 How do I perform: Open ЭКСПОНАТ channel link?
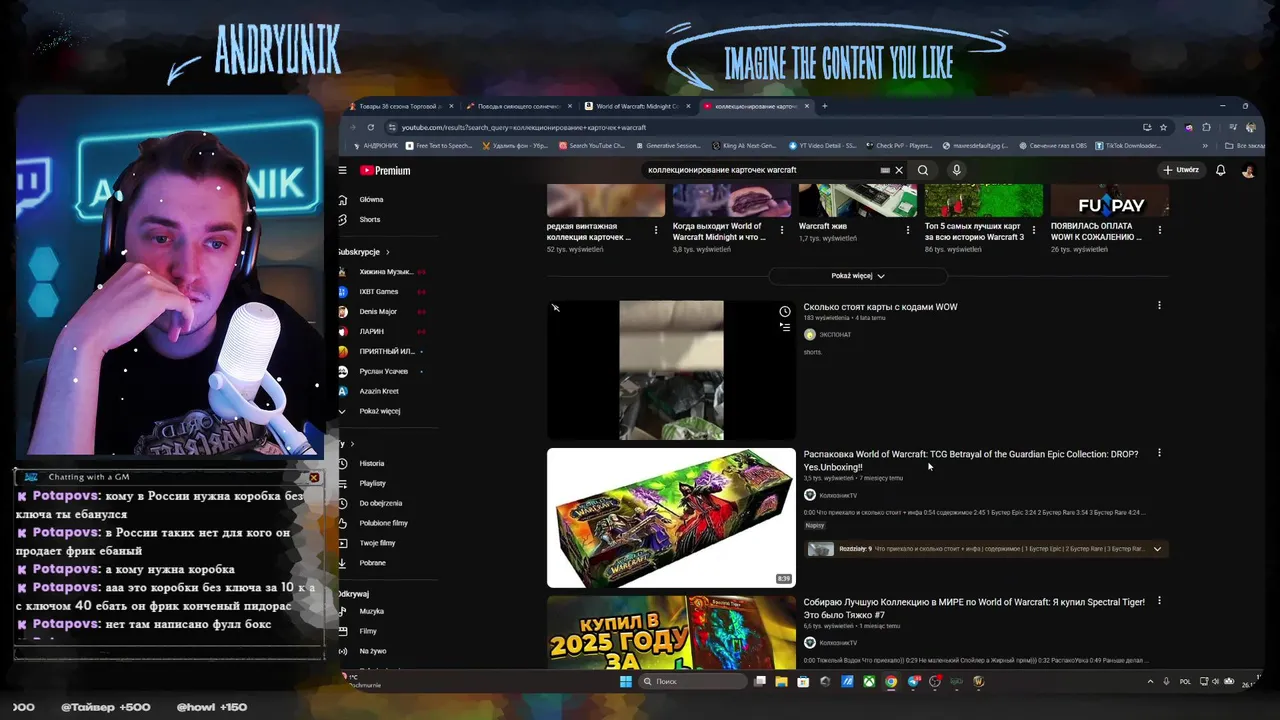(835, 334)
